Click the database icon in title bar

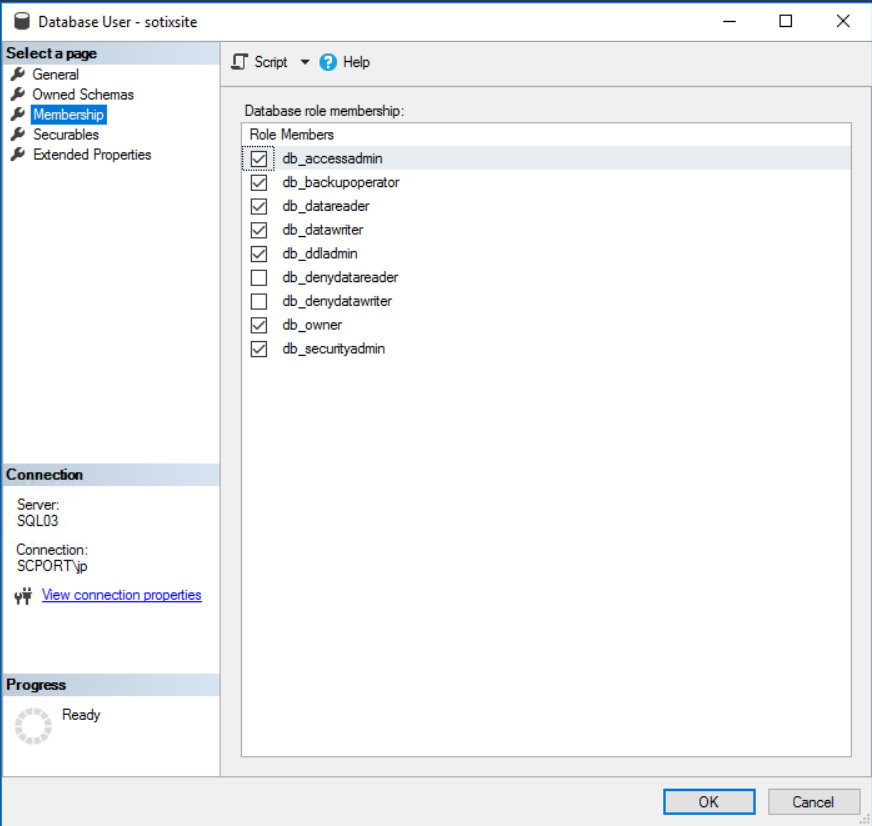(21, 21)
